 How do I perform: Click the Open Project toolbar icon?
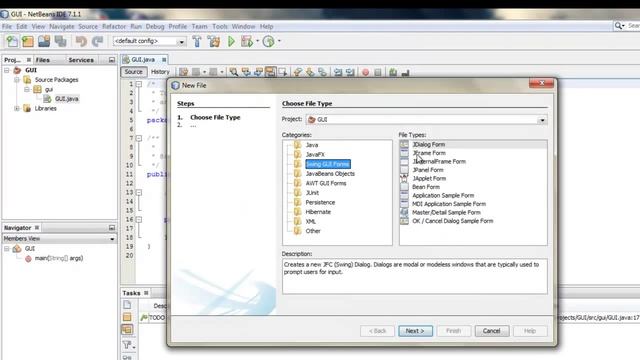coord(44,41)
